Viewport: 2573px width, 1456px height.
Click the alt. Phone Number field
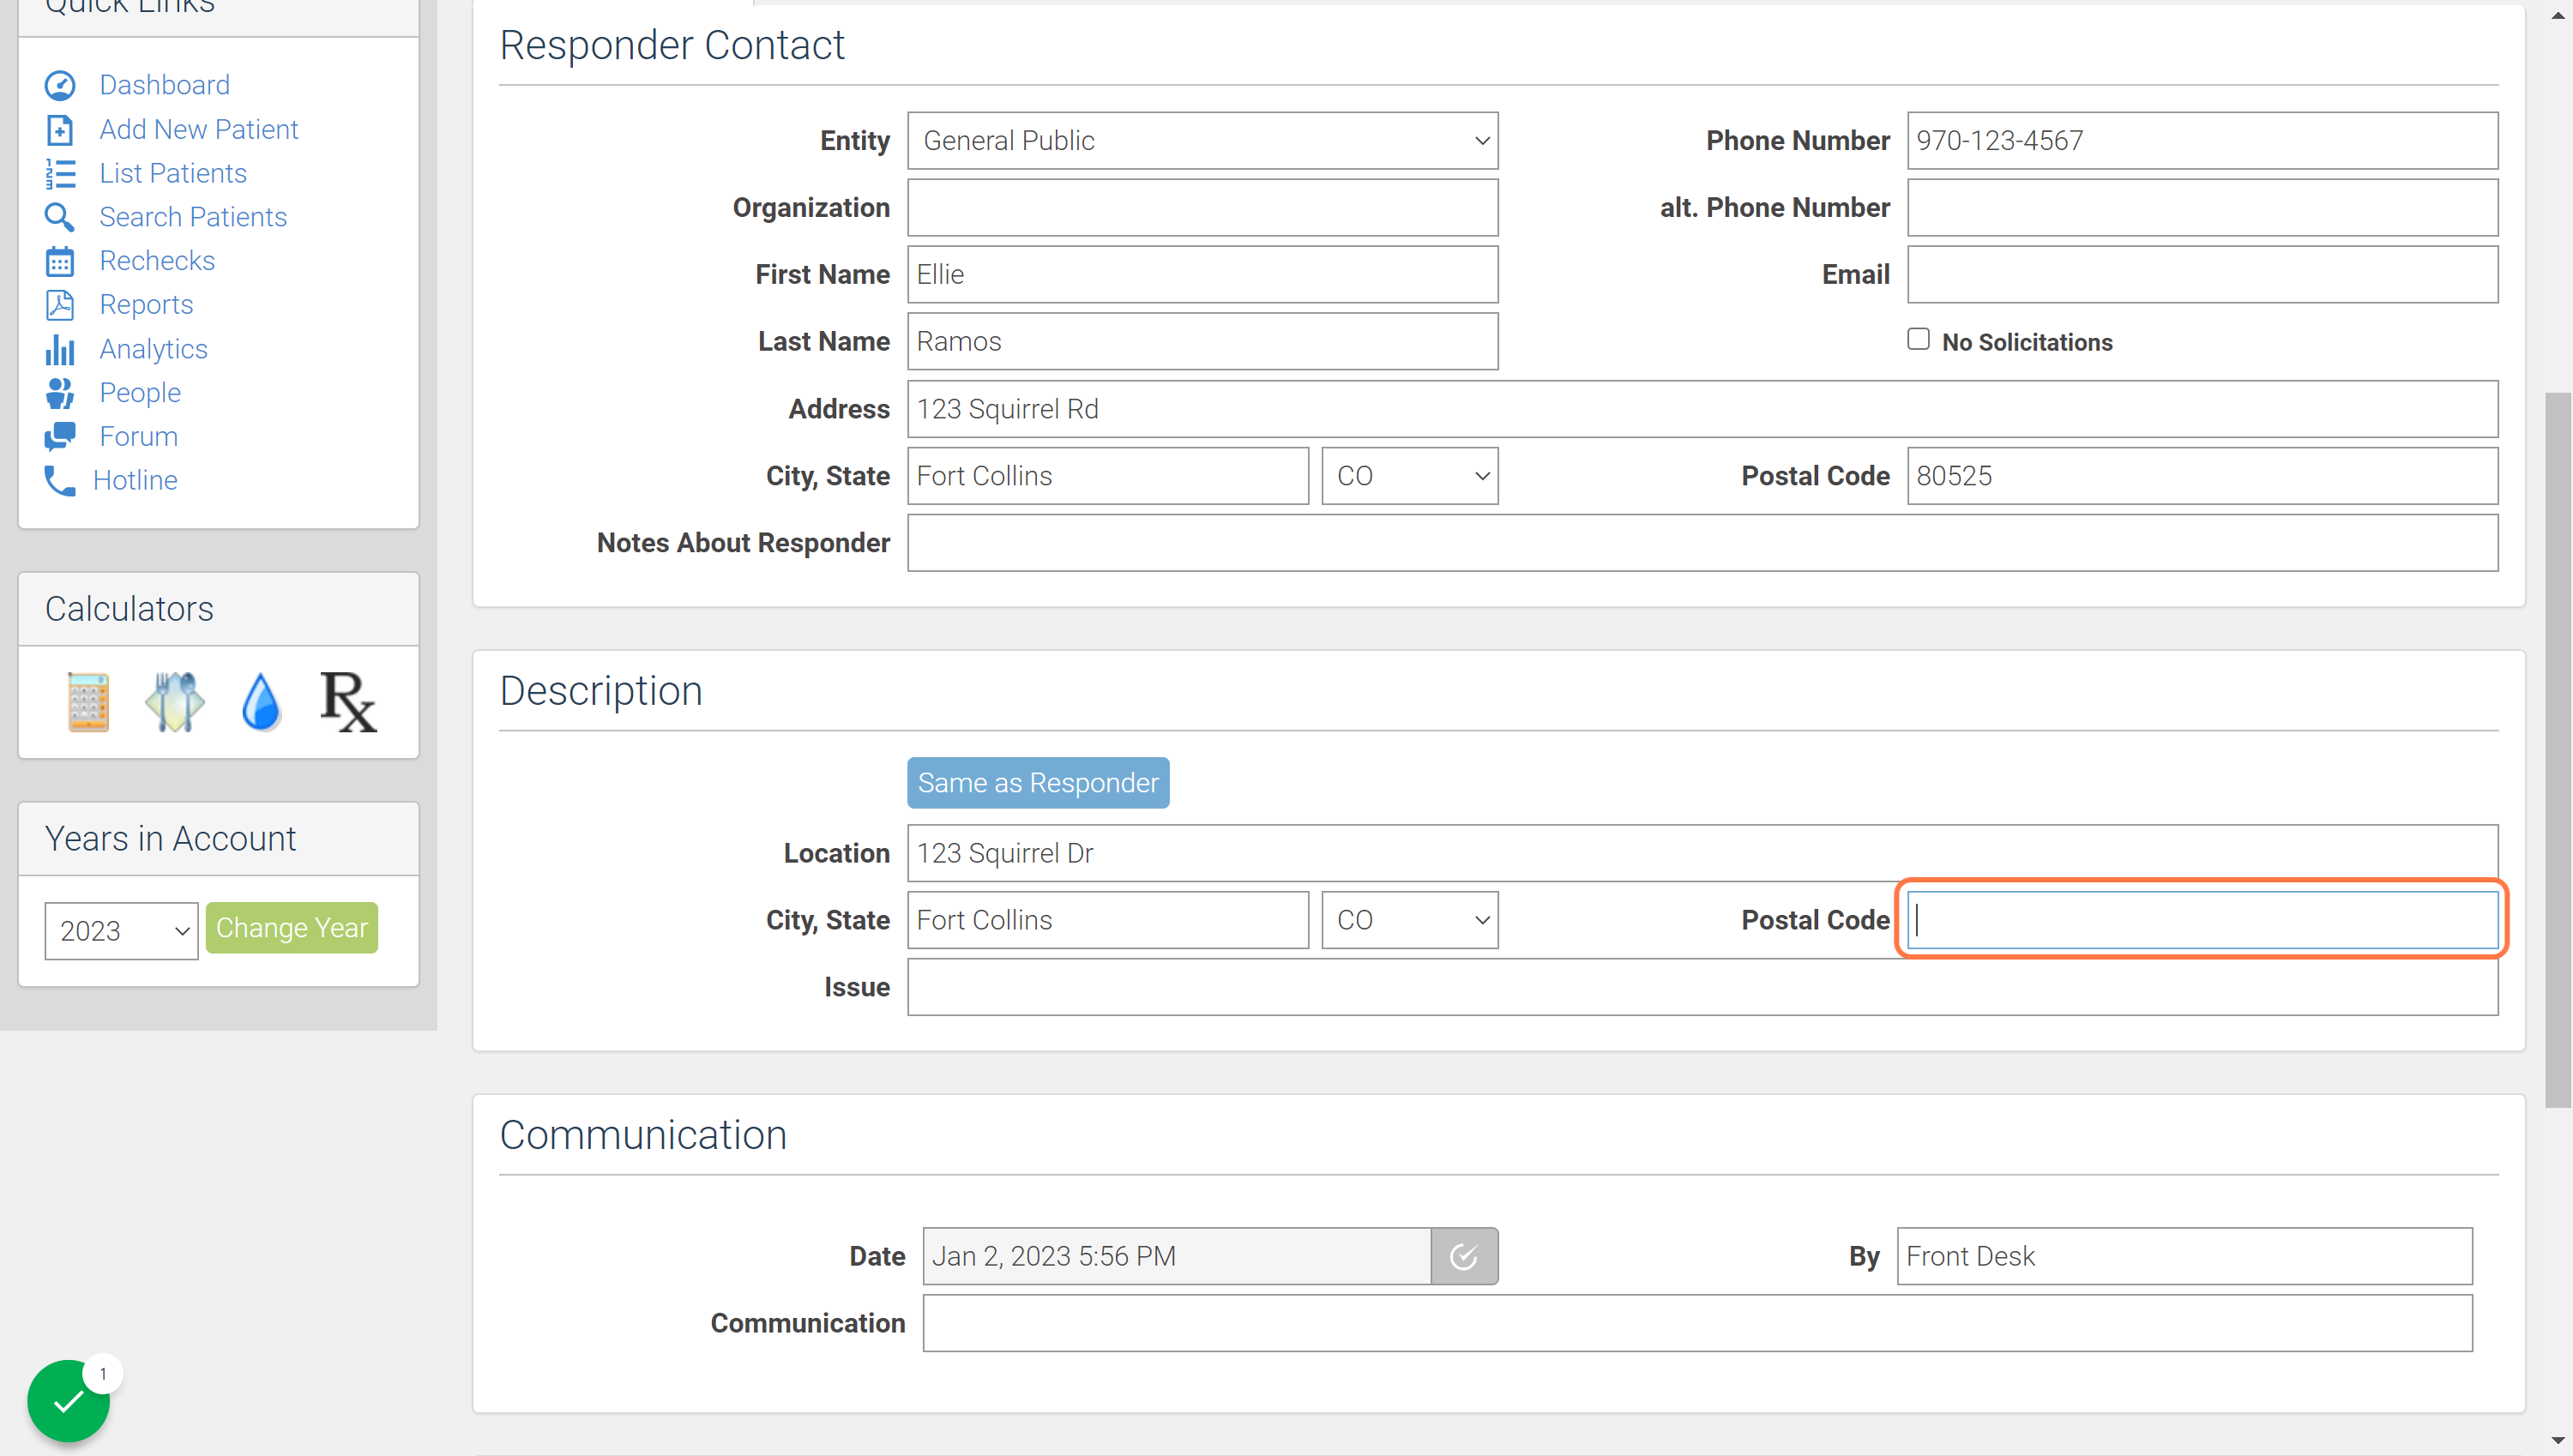(x=2202, y=208)
